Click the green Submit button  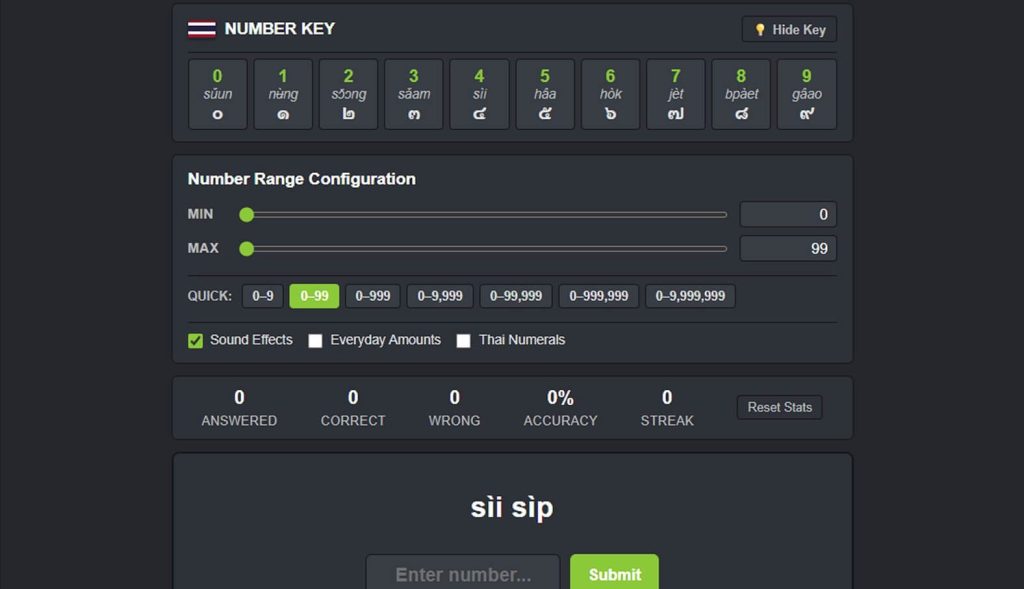point(615,573)
